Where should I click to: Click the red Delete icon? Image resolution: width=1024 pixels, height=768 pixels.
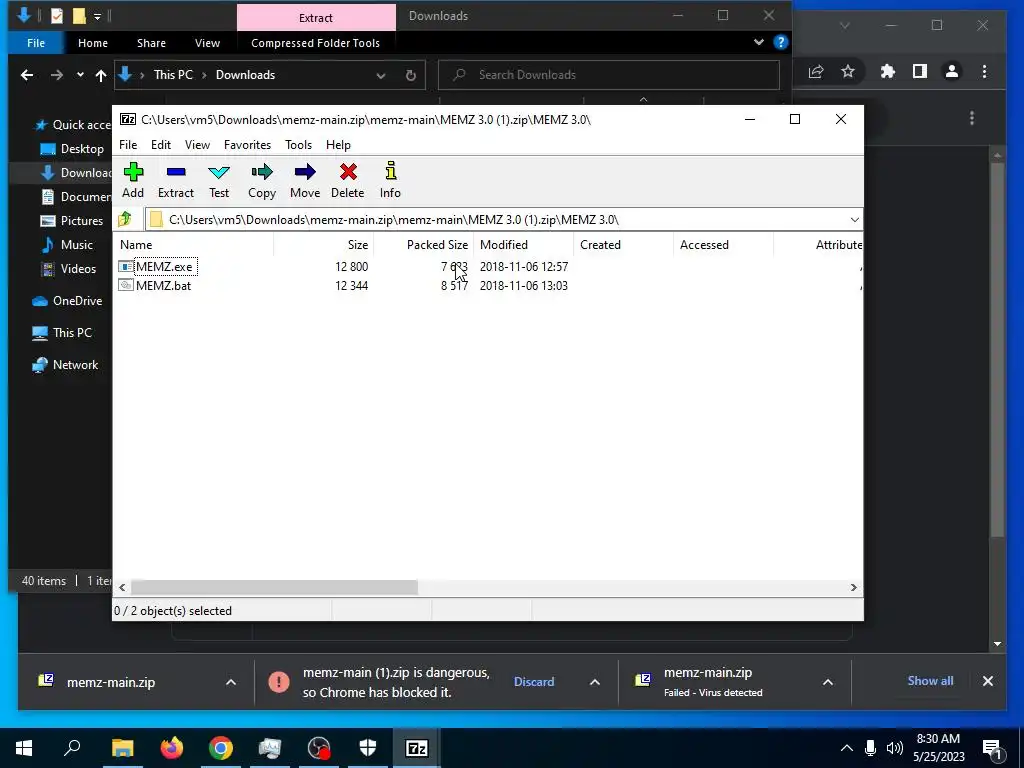(x=347, y=180)
